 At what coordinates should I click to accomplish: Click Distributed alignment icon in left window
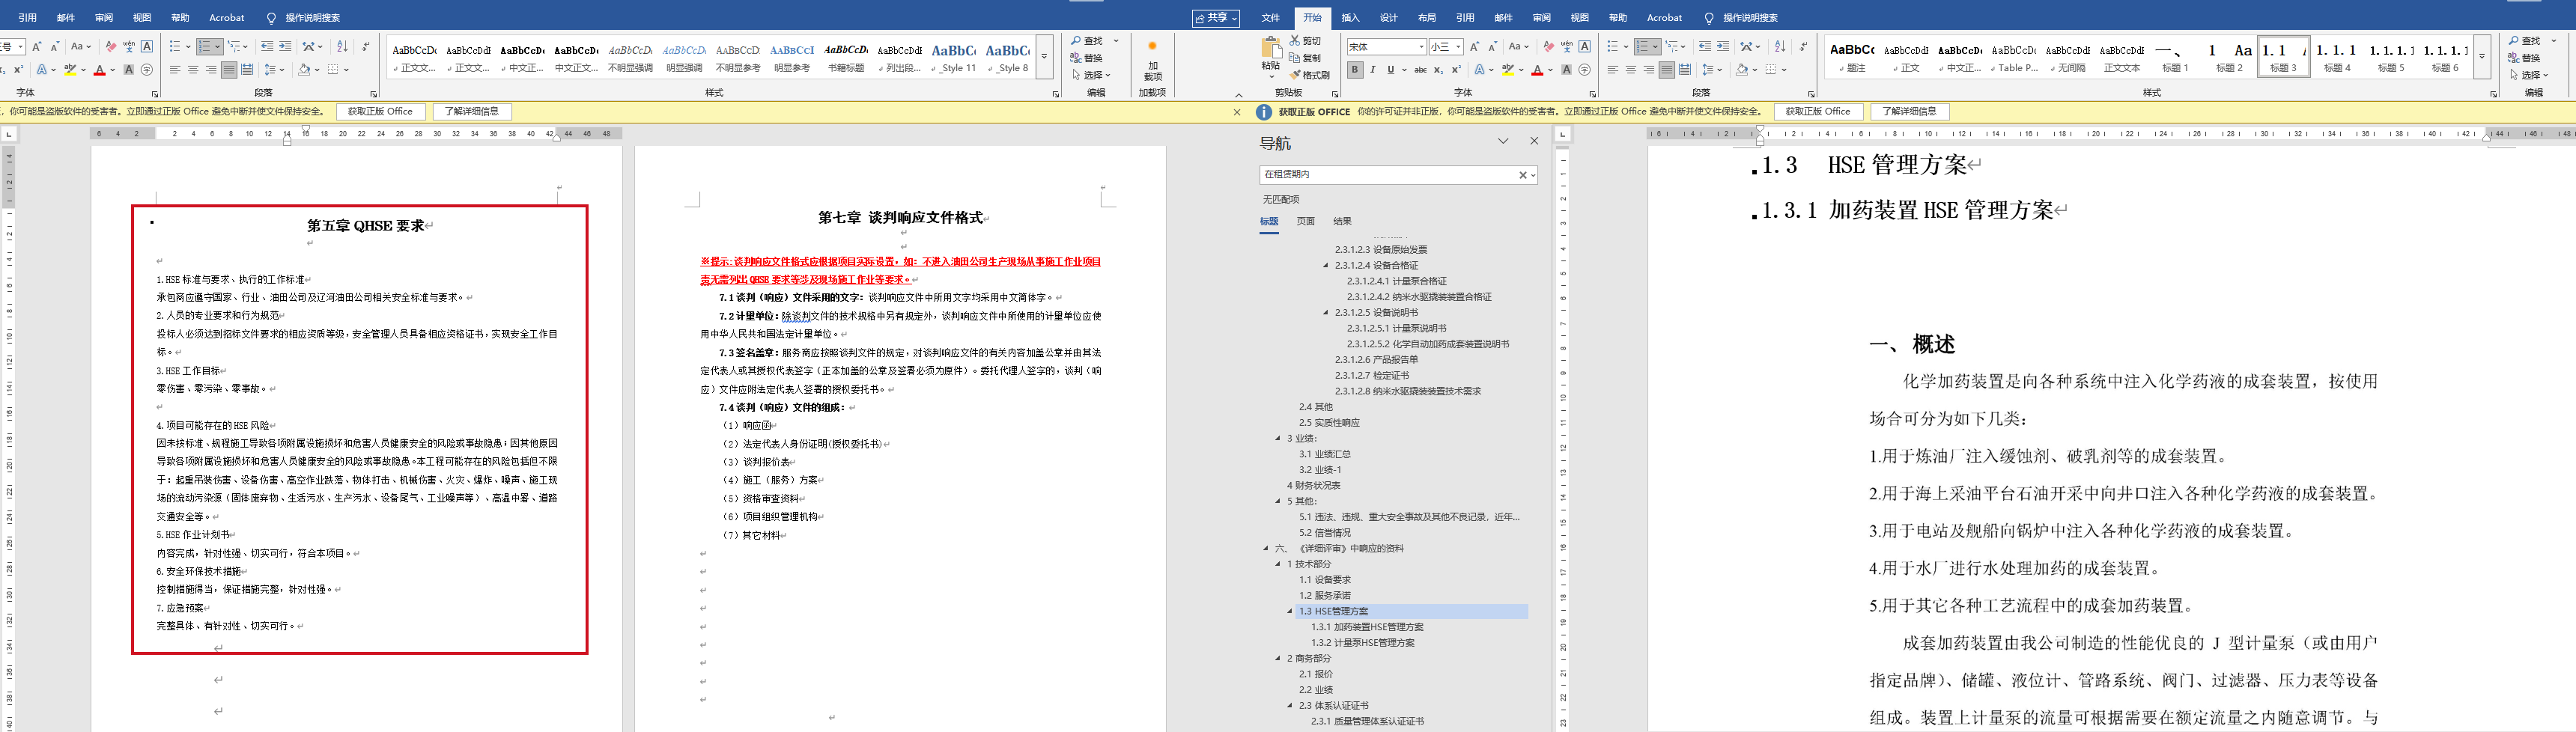(247, 70)
